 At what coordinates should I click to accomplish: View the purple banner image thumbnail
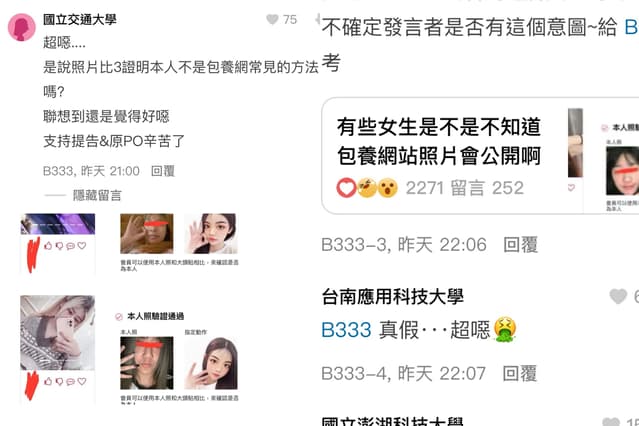tap(57, 224)
